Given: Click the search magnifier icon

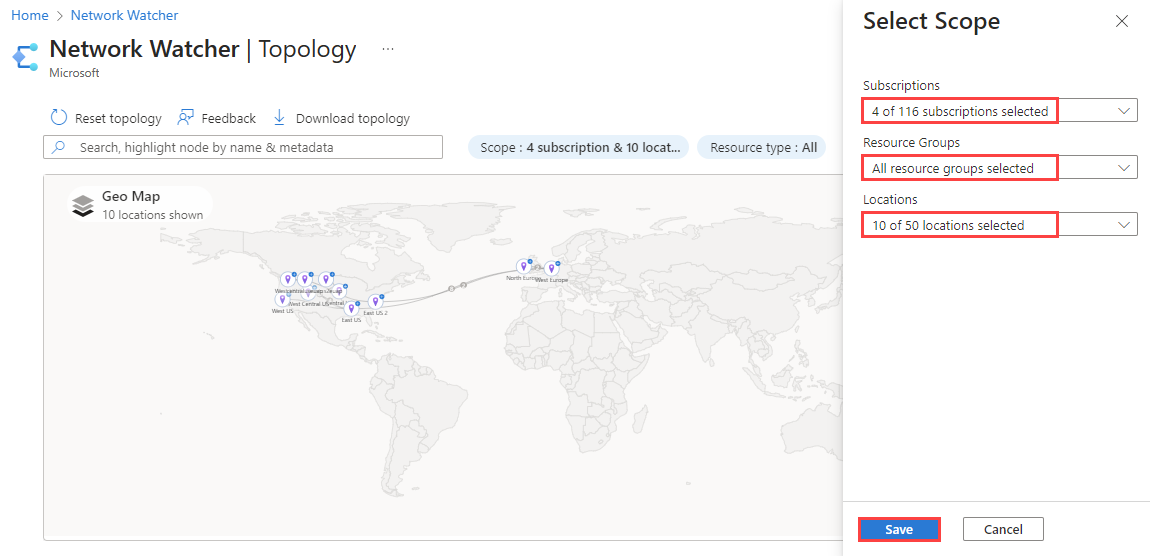Looking at the screenshot, I should pyautogui.click(x=59, y=147).
